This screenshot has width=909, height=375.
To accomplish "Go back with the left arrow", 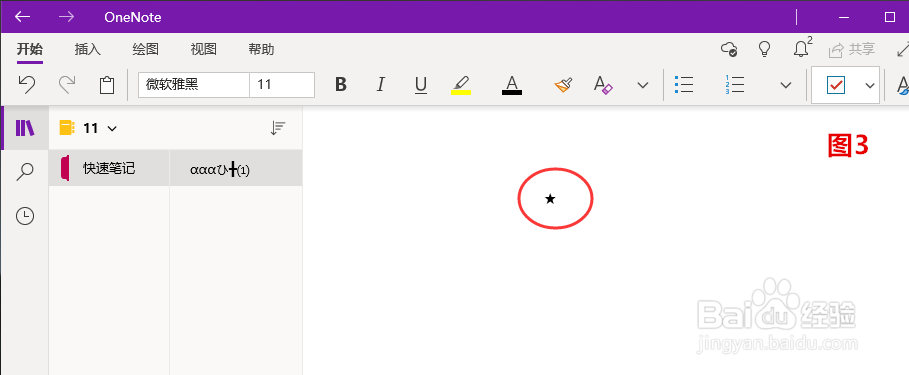I will point(23,17).
